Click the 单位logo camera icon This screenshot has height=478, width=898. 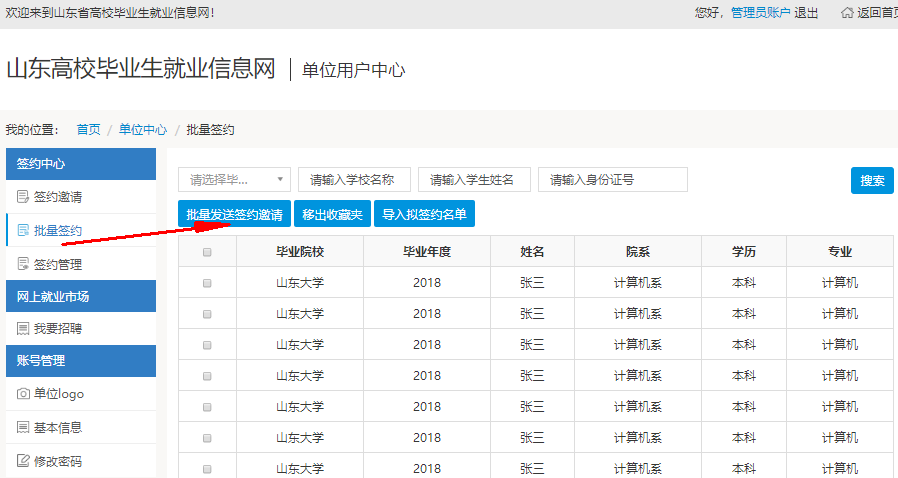pos(23,394)
